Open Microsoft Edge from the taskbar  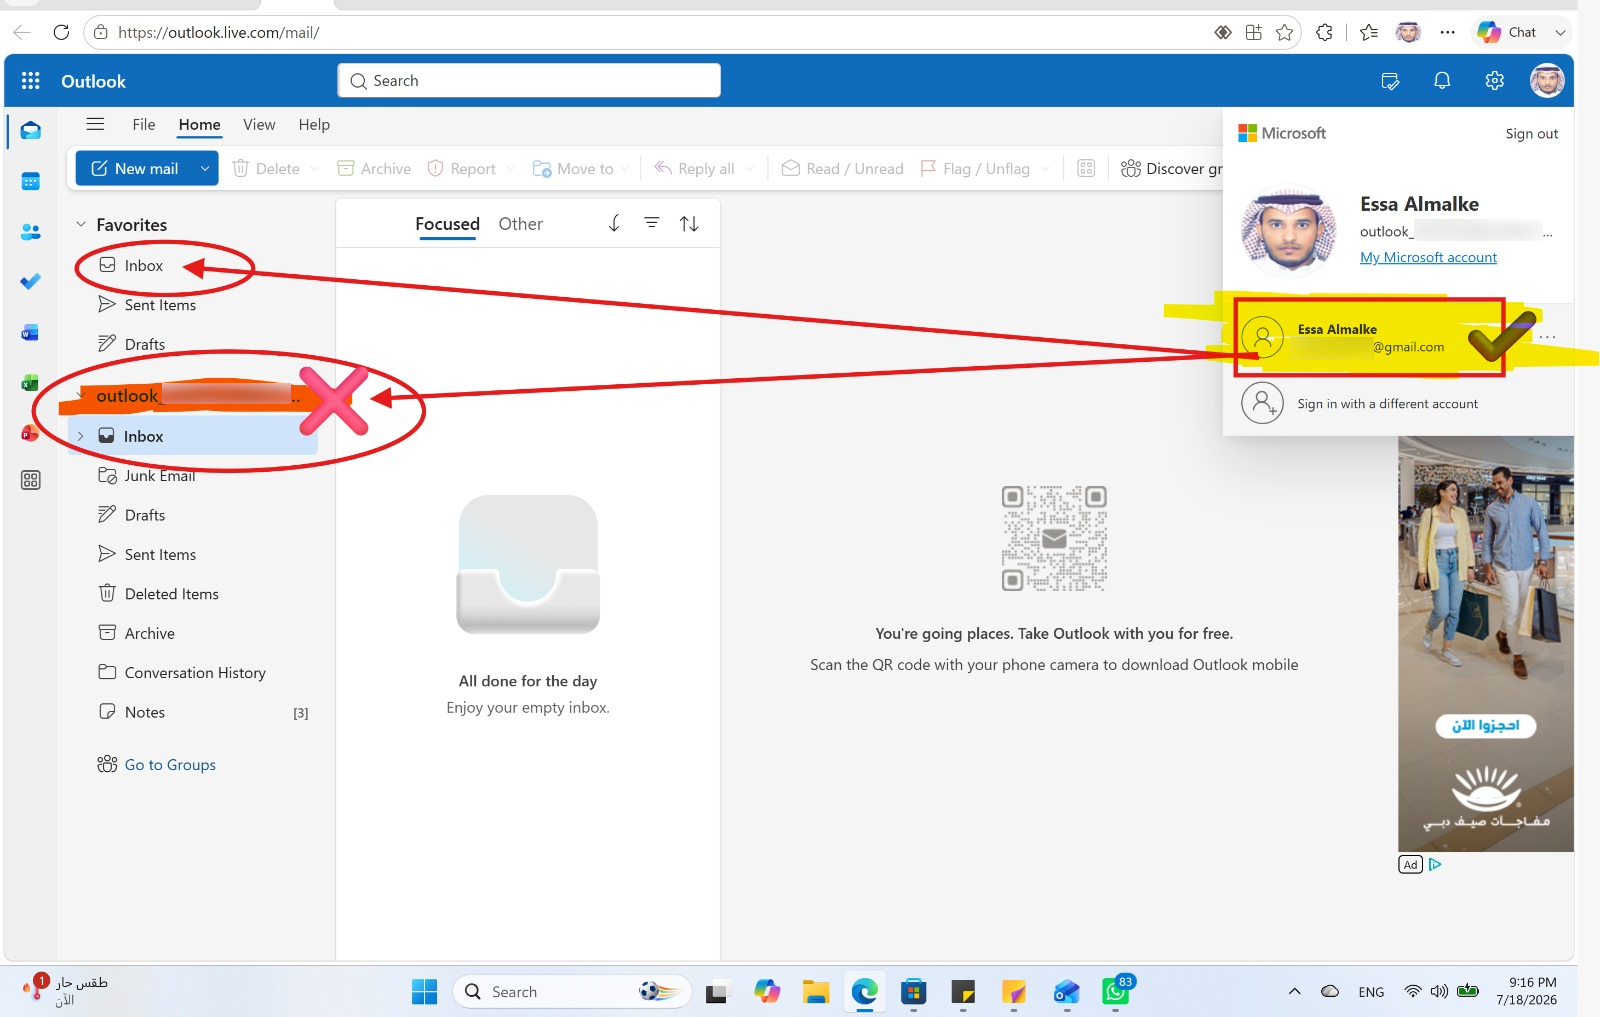pos(865,992)
